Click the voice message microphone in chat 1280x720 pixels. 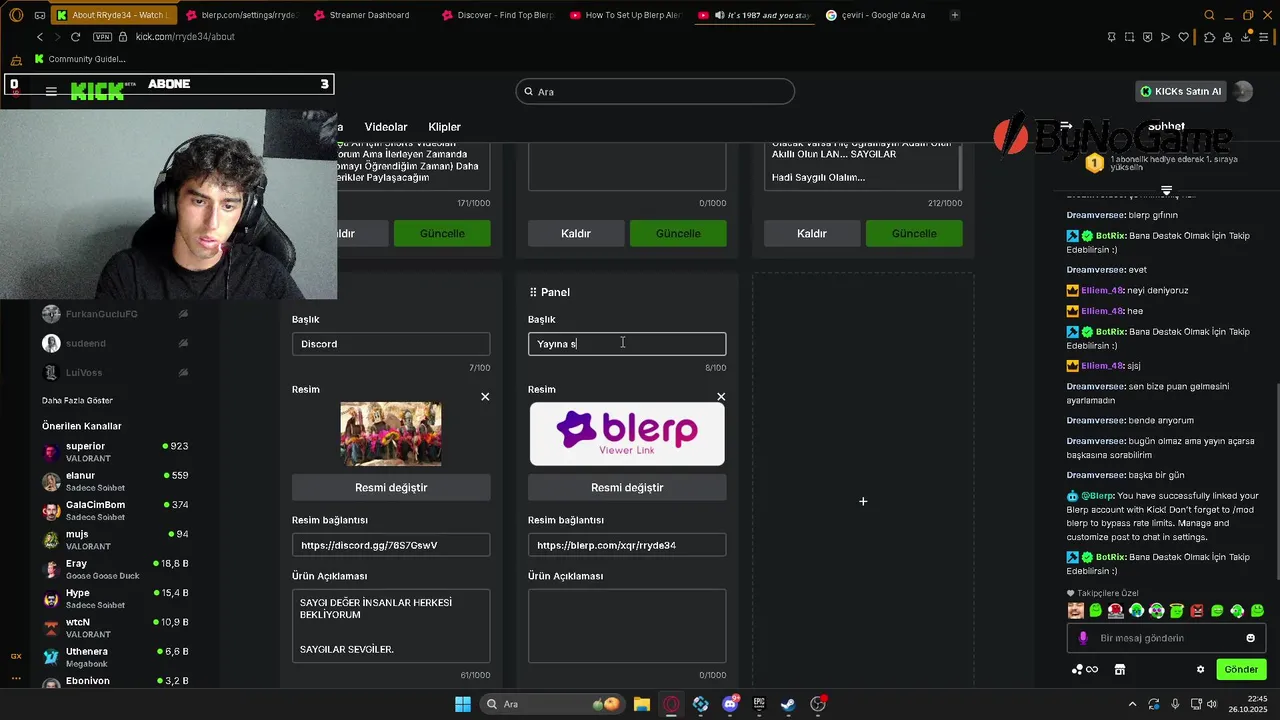point(1083,638)
